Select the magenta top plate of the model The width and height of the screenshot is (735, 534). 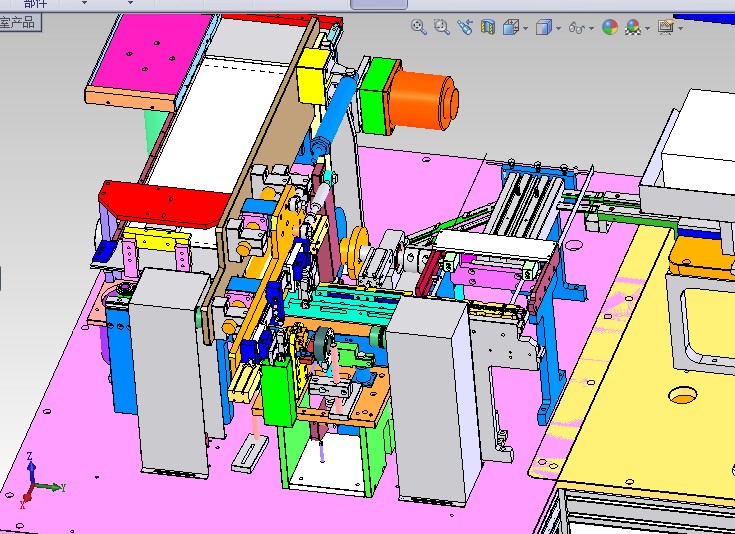click(x=151, y=51)
